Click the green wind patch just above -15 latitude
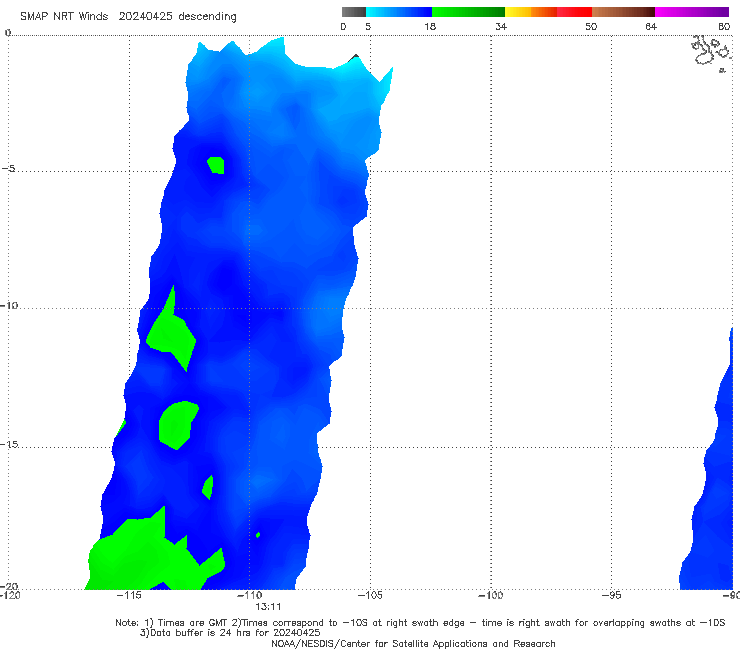Screen dimensions: 740x650 click(x=178, y=425)
